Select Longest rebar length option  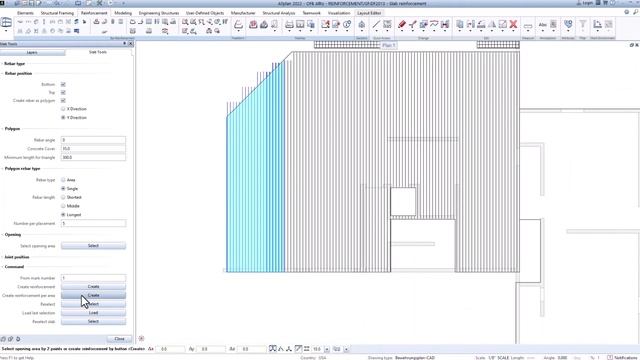click(x=63, y=215)
